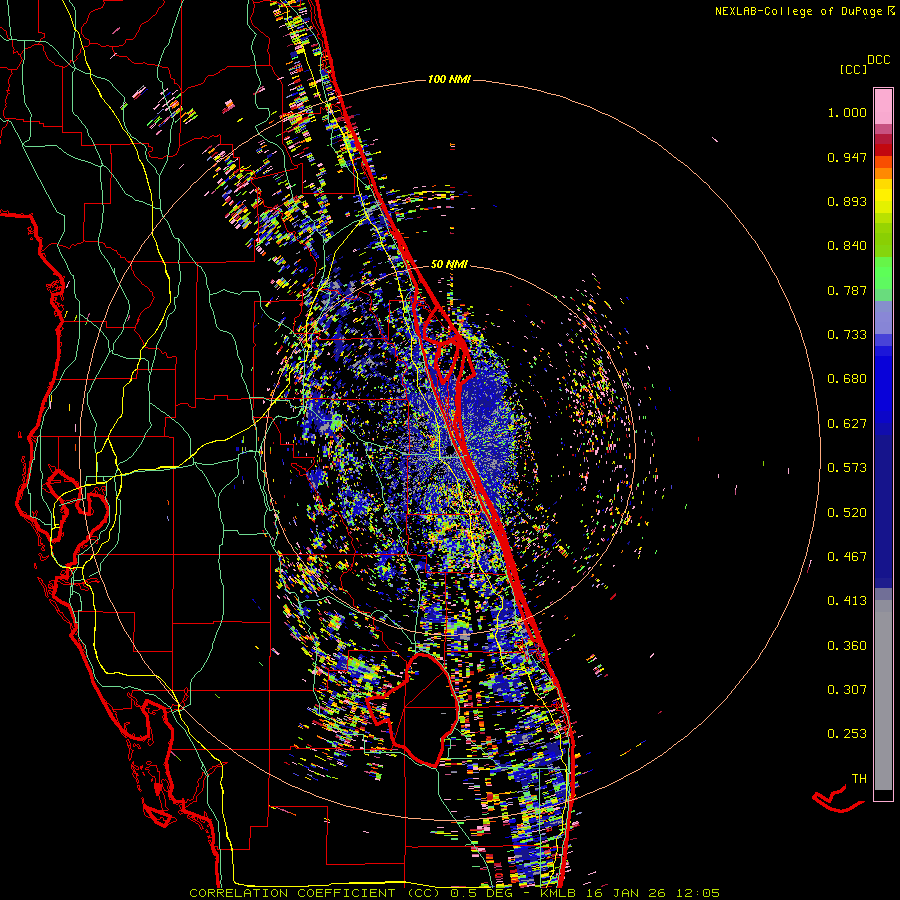Click the 0.253 scale value
The width and height of the screenshot is (900, 900).
(x=847, y=734)
